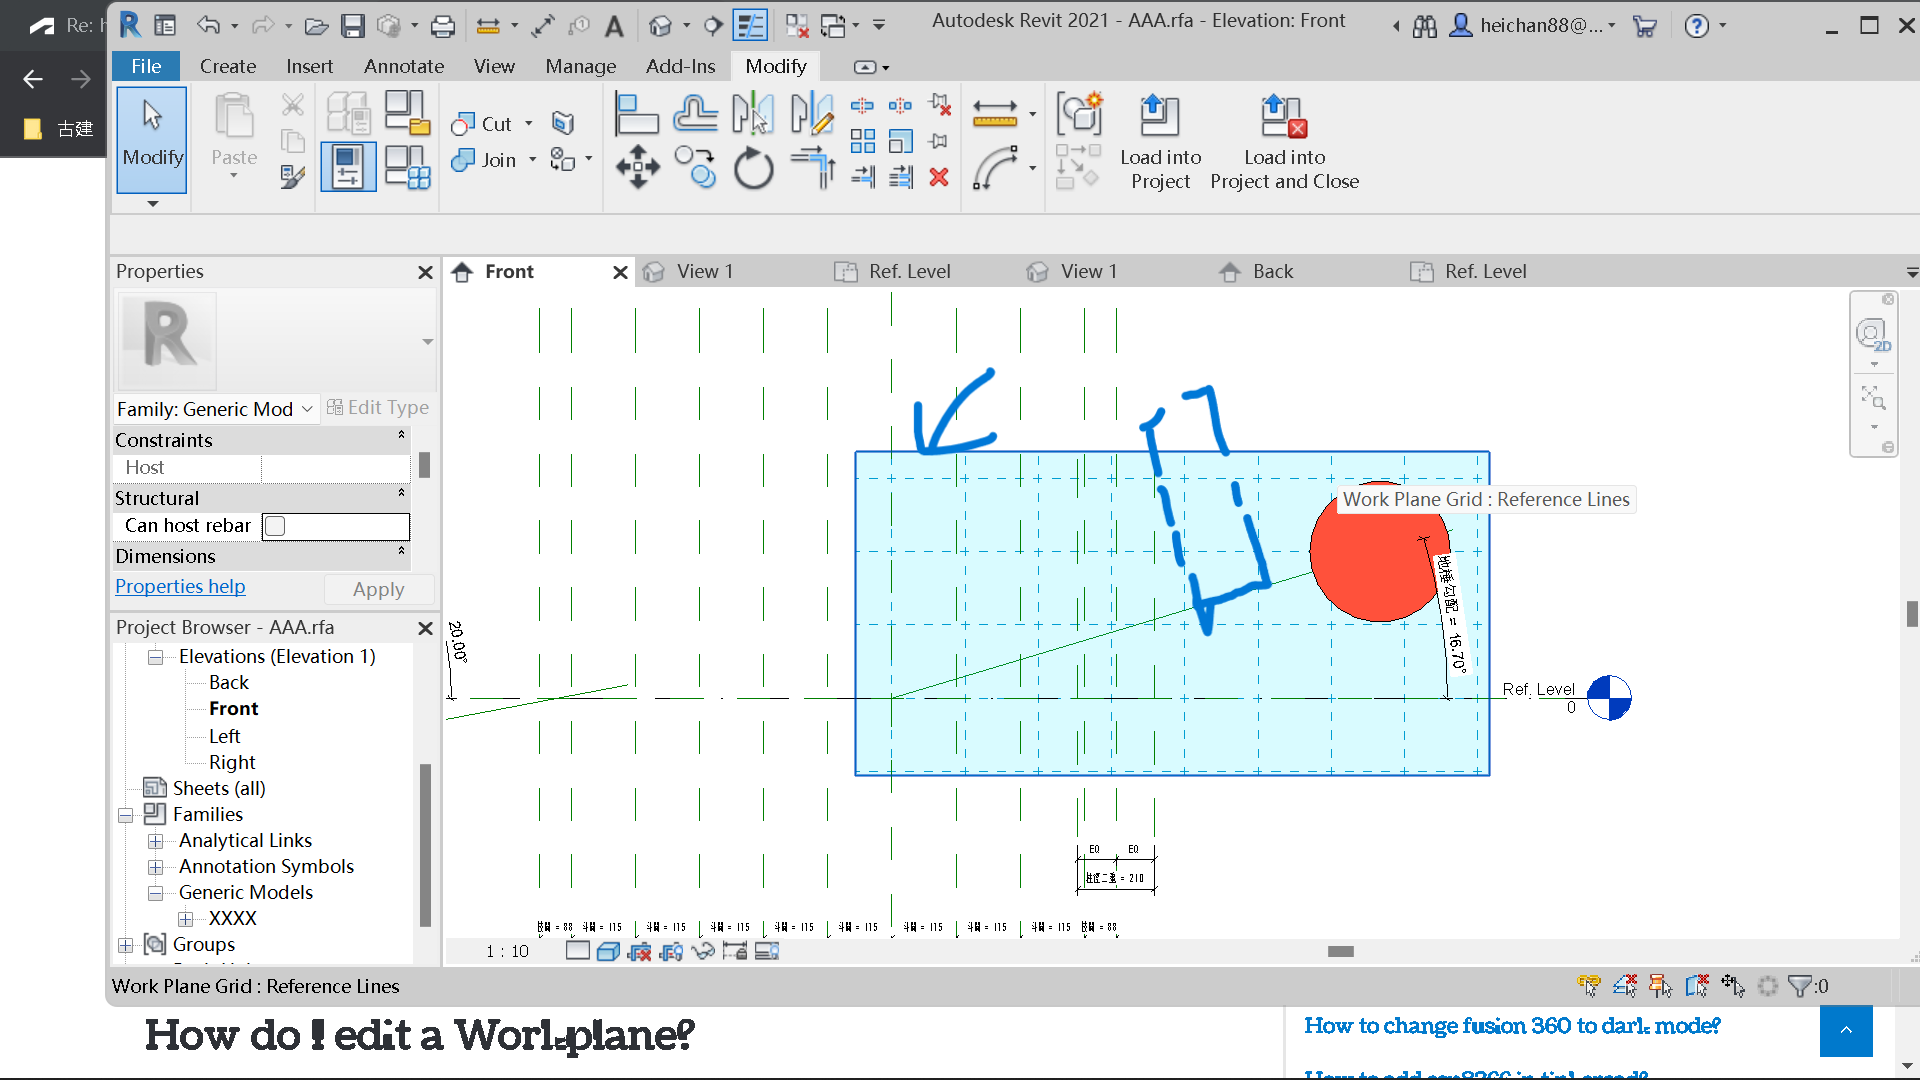This screenshot has width=1920, height=1080.
Task: Open the 2D steering wheel on navigation bar
Action: 1871,333
